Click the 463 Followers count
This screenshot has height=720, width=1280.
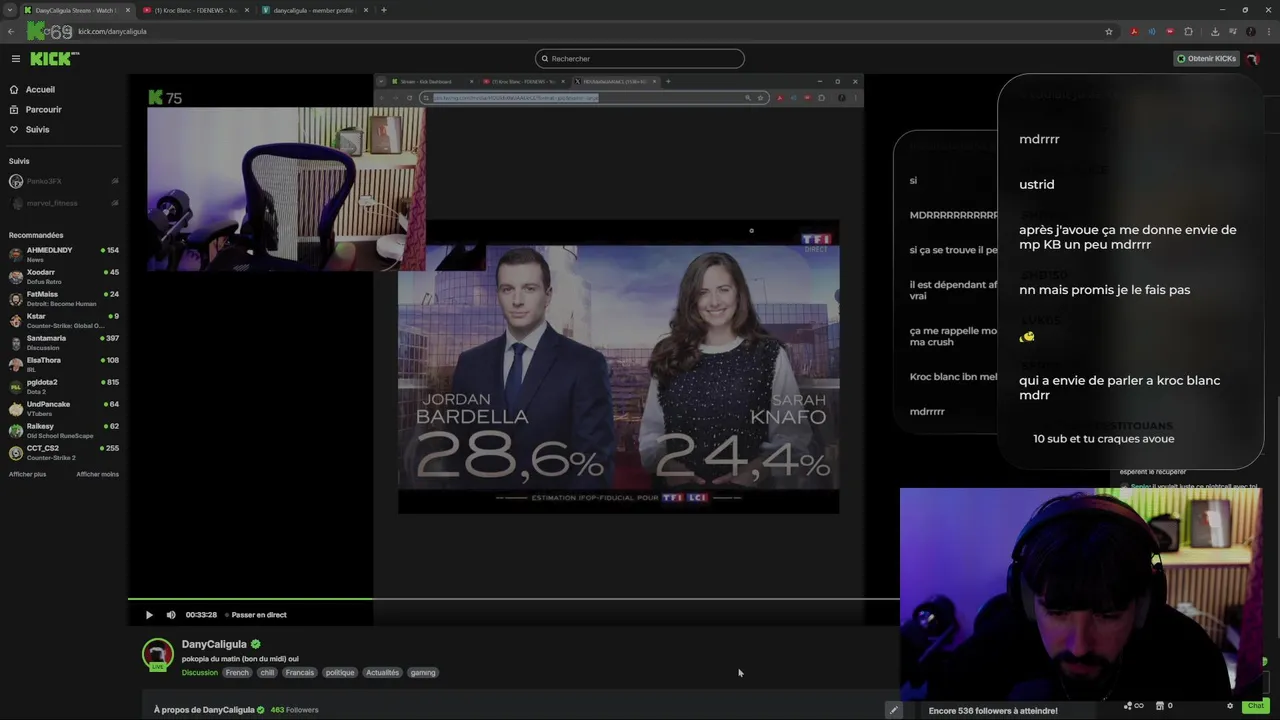click(294, 710)
